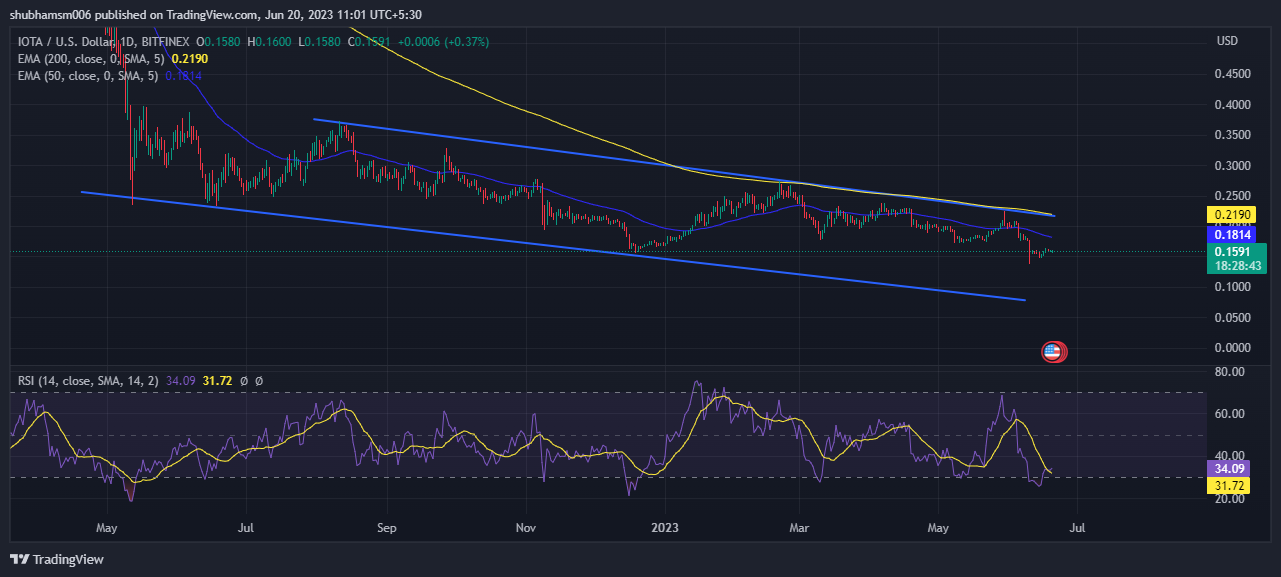Screen dimensions: 1281x577
Task: Open the TradingView logo at bottom left
Action: 57,559
